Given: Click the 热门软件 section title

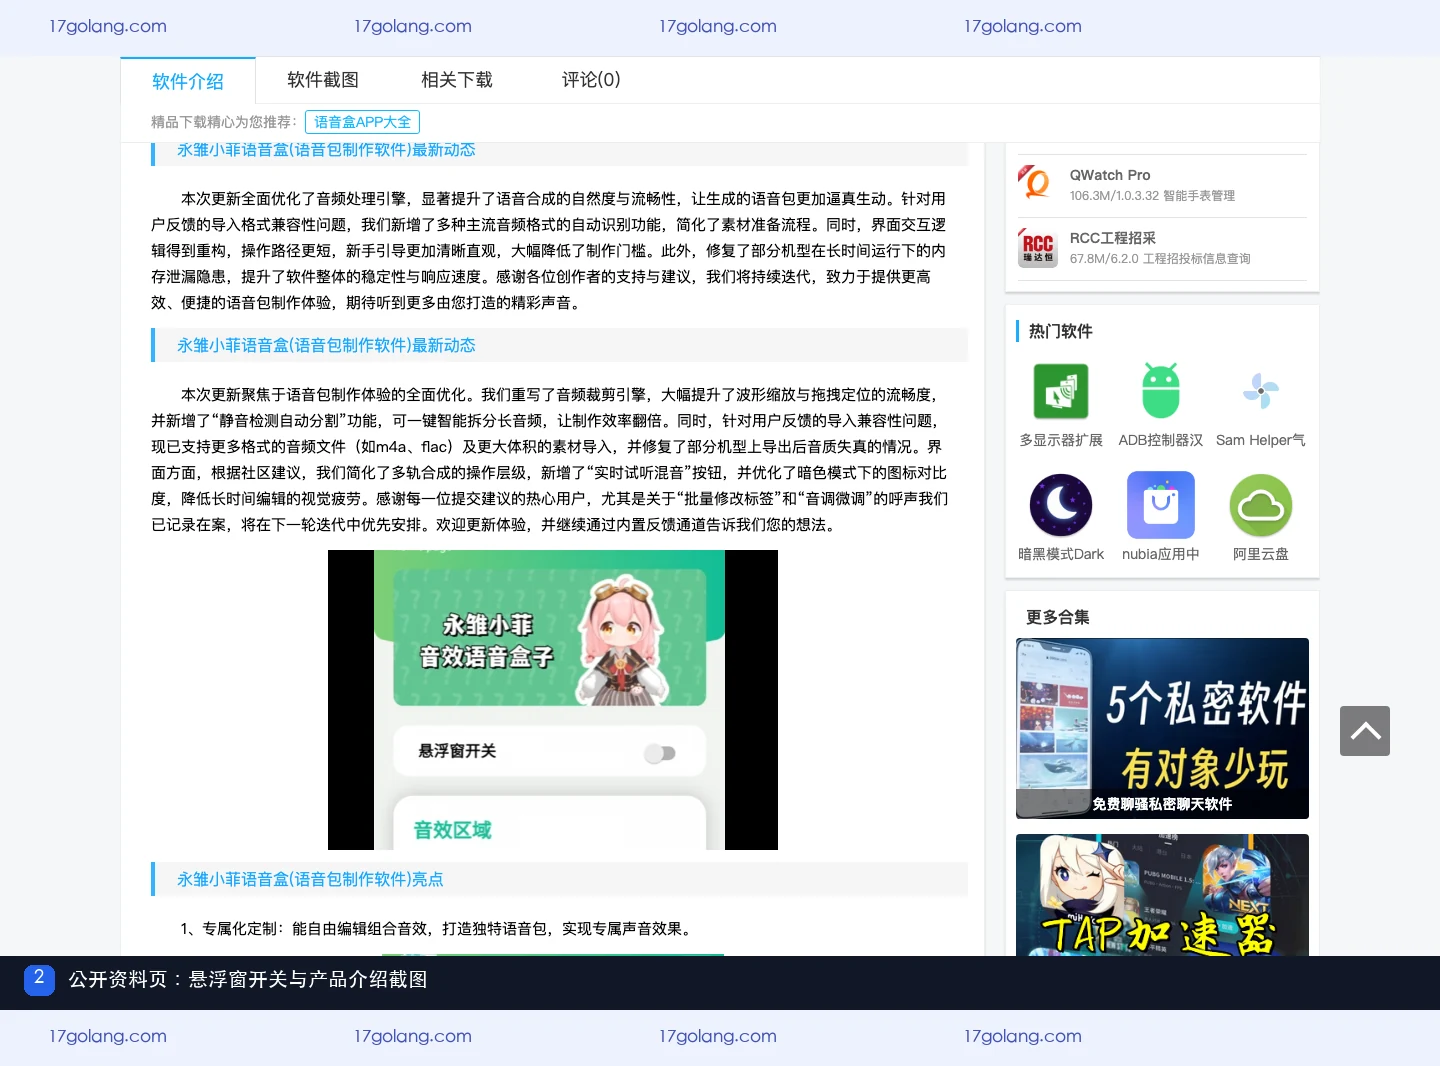Looking at the screenshot, I should [x=1061, y=331].
